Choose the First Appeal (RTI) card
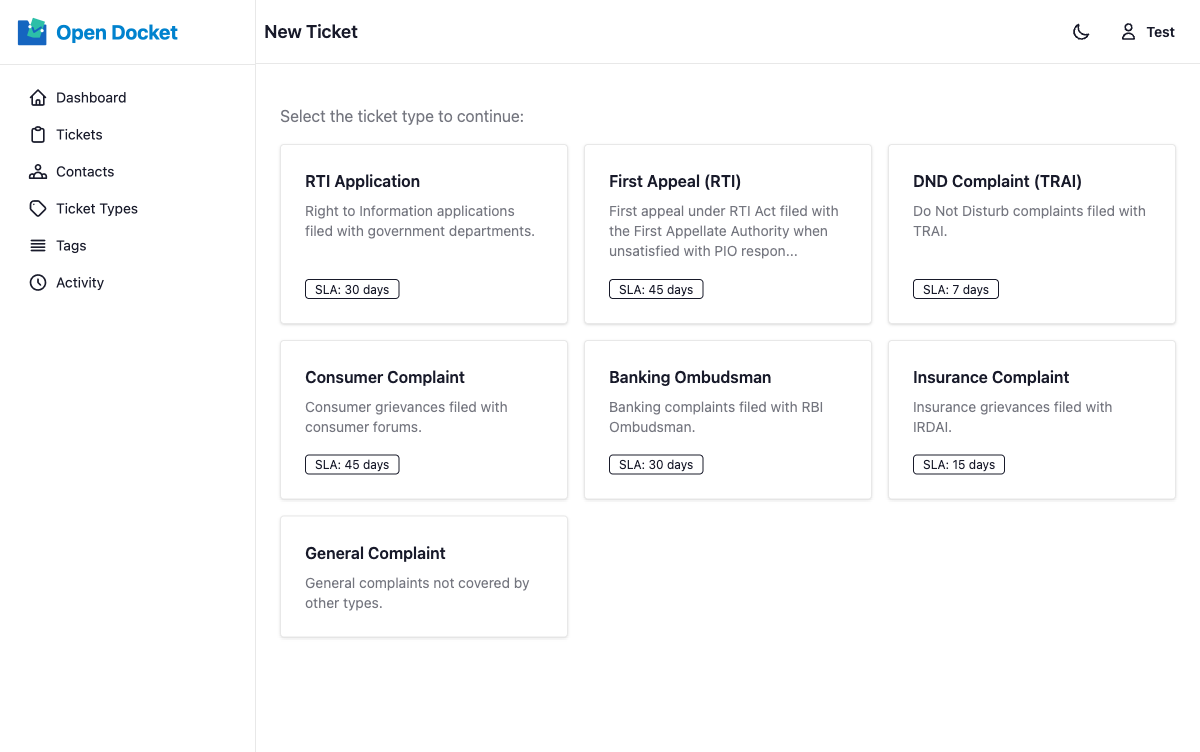 coord(727,233)
